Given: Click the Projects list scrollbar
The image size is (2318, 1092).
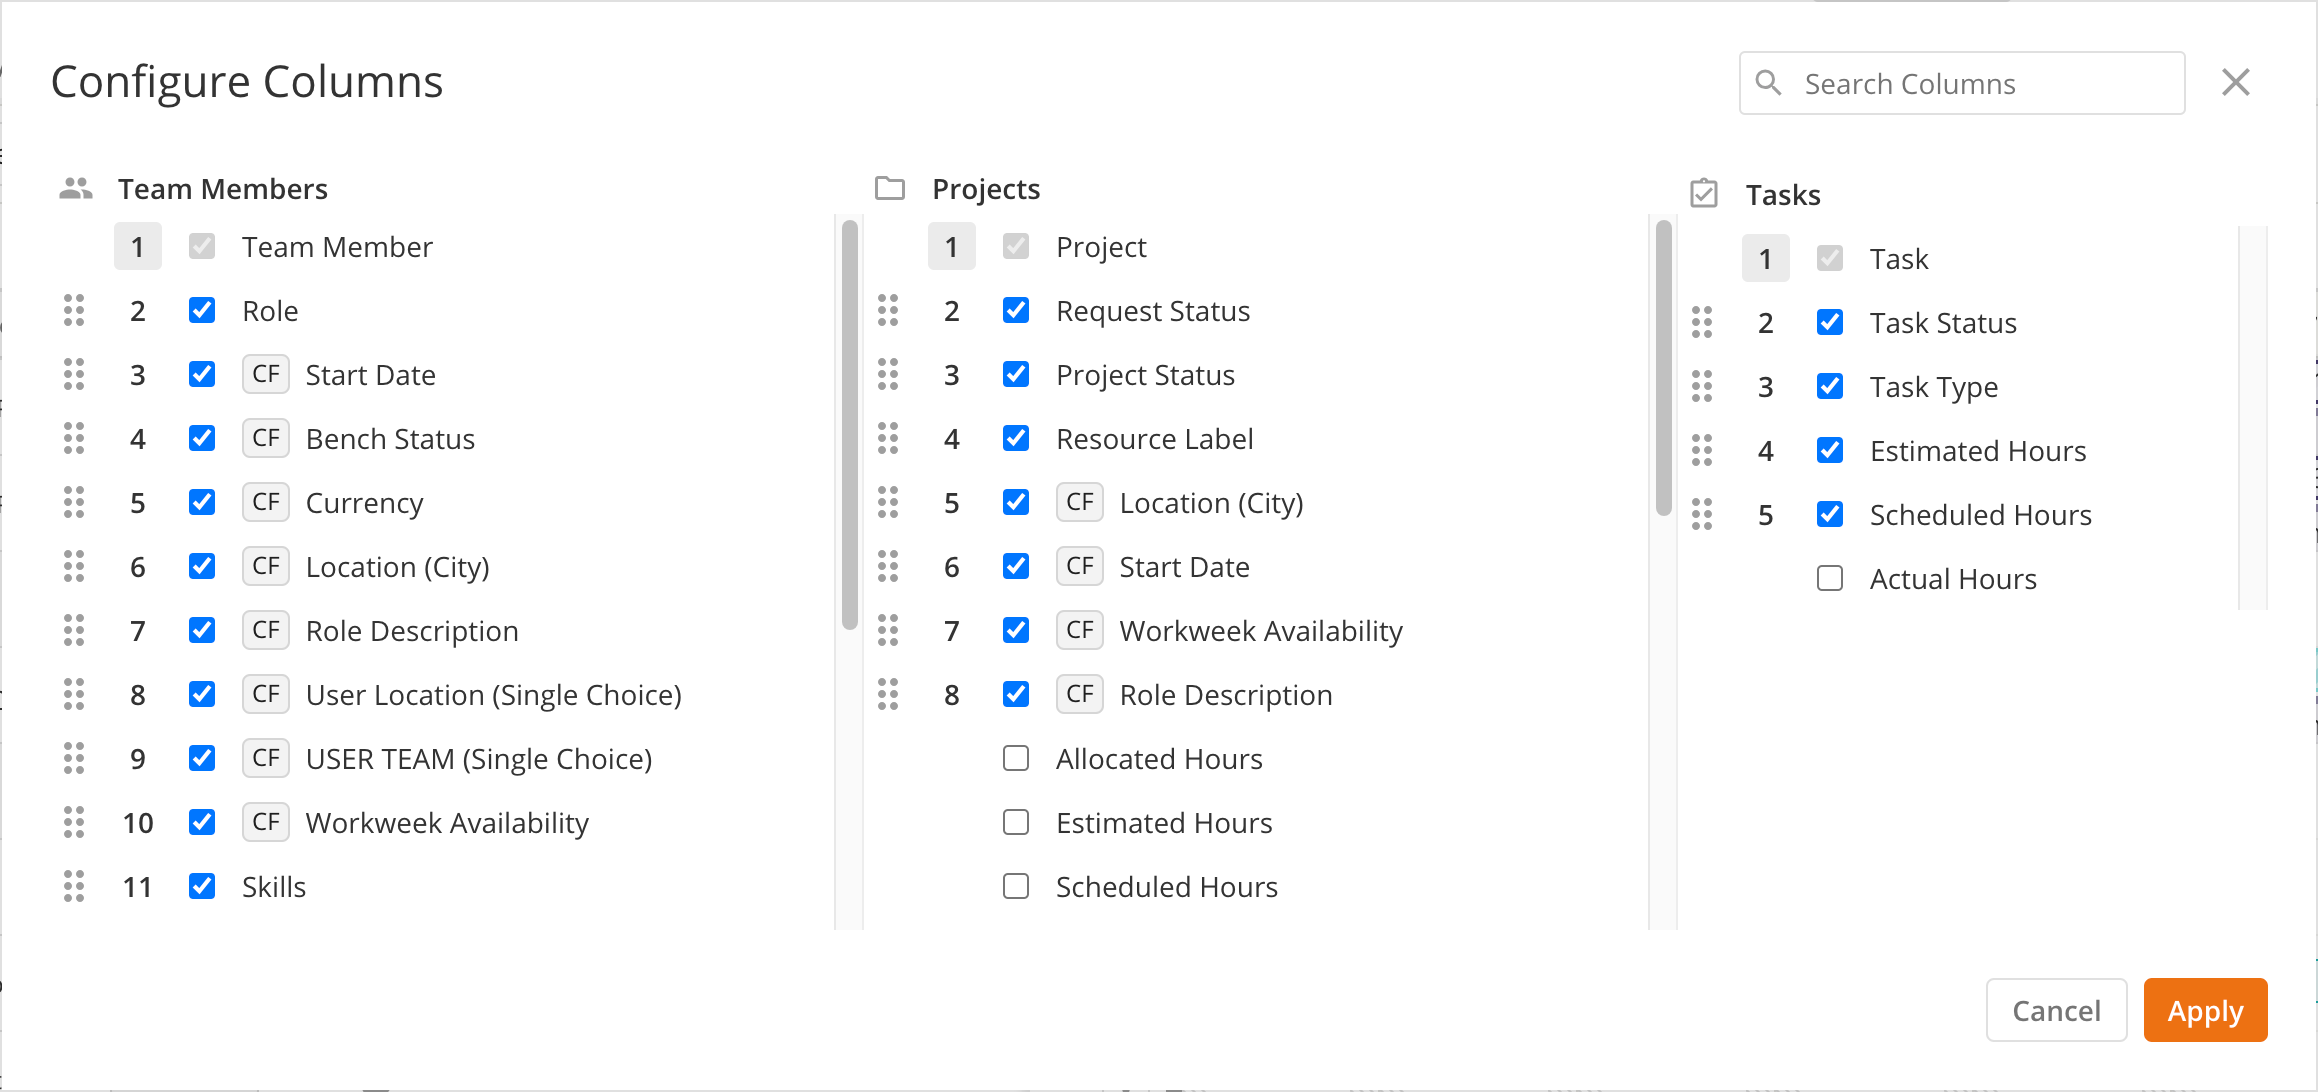Looking at the screenshot, I should click(1664, 368).
